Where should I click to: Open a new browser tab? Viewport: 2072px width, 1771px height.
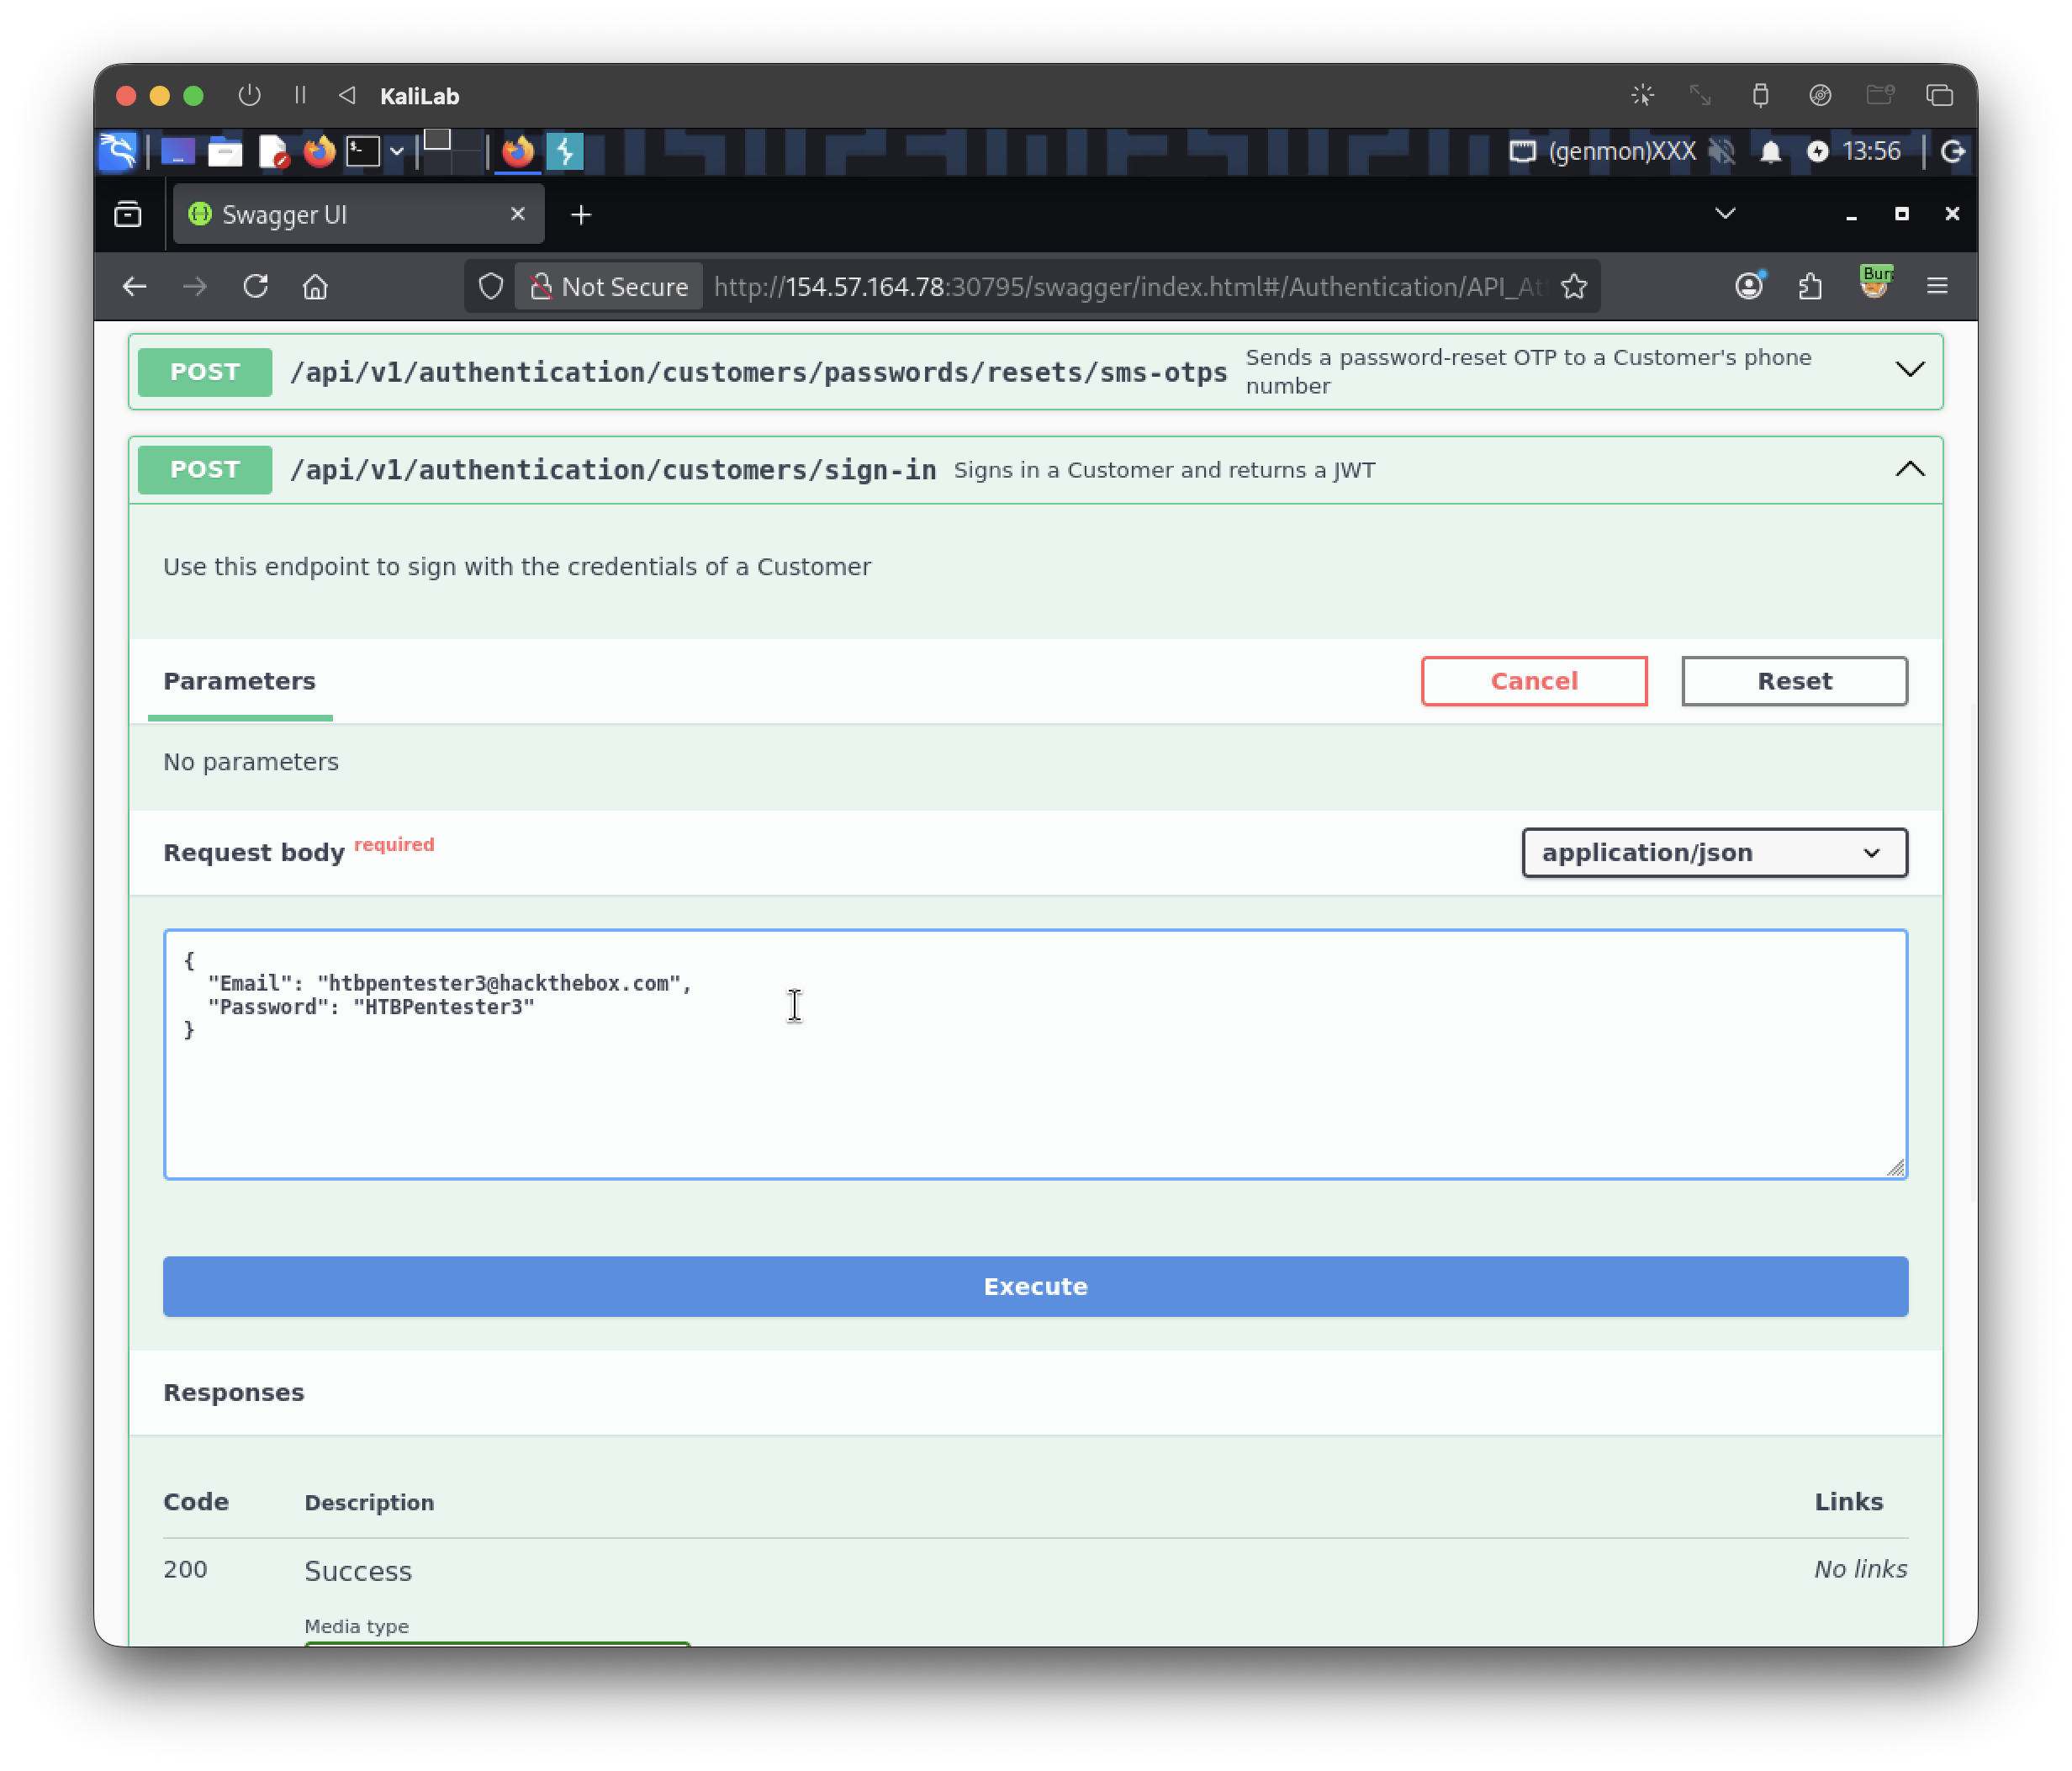[581, 214]
